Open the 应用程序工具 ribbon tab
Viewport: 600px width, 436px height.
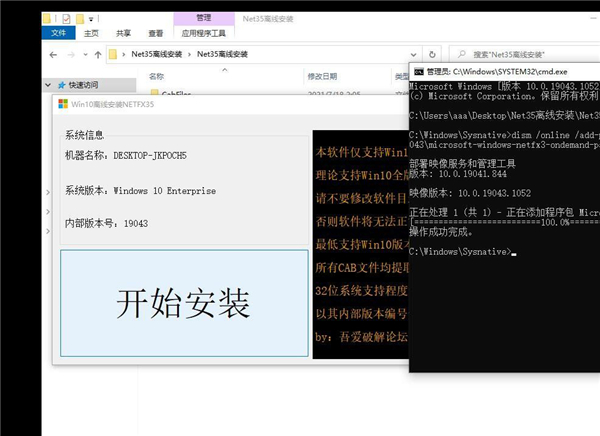pos(203,32)
